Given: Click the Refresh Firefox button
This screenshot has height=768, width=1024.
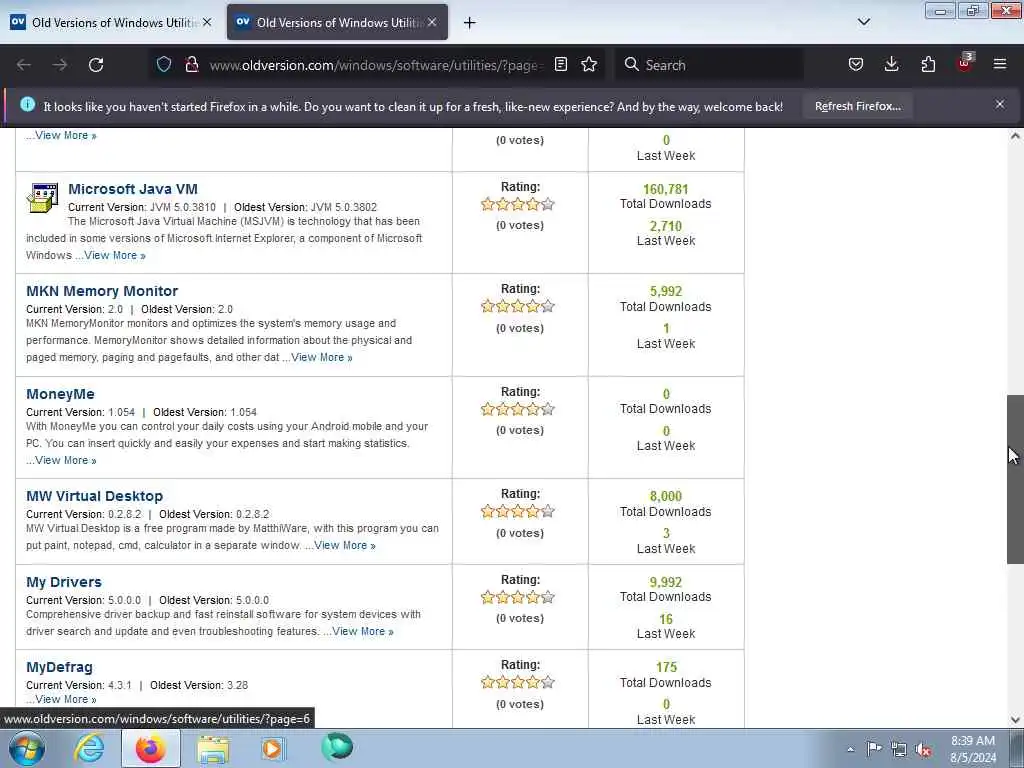Looking at the screenshot, I should click(x=857, y=106).
